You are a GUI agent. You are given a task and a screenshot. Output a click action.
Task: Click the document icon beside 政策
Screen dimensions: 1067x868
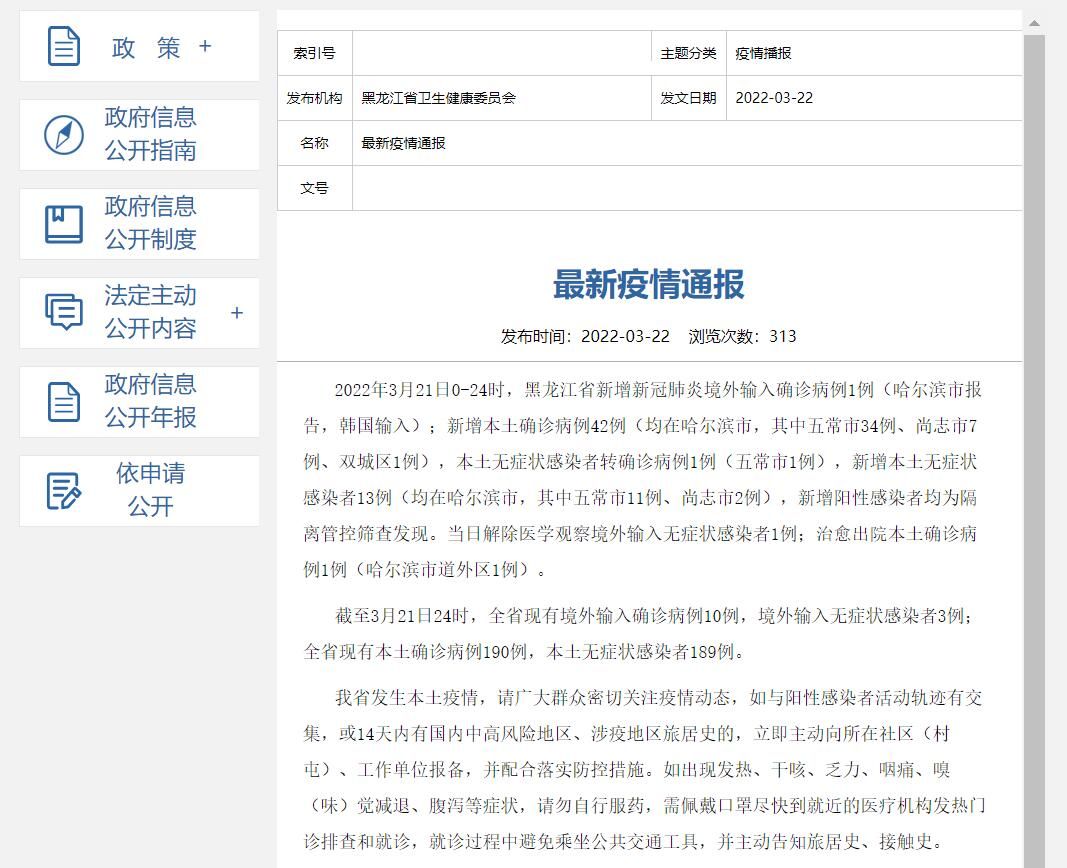[x=64, y=47]
